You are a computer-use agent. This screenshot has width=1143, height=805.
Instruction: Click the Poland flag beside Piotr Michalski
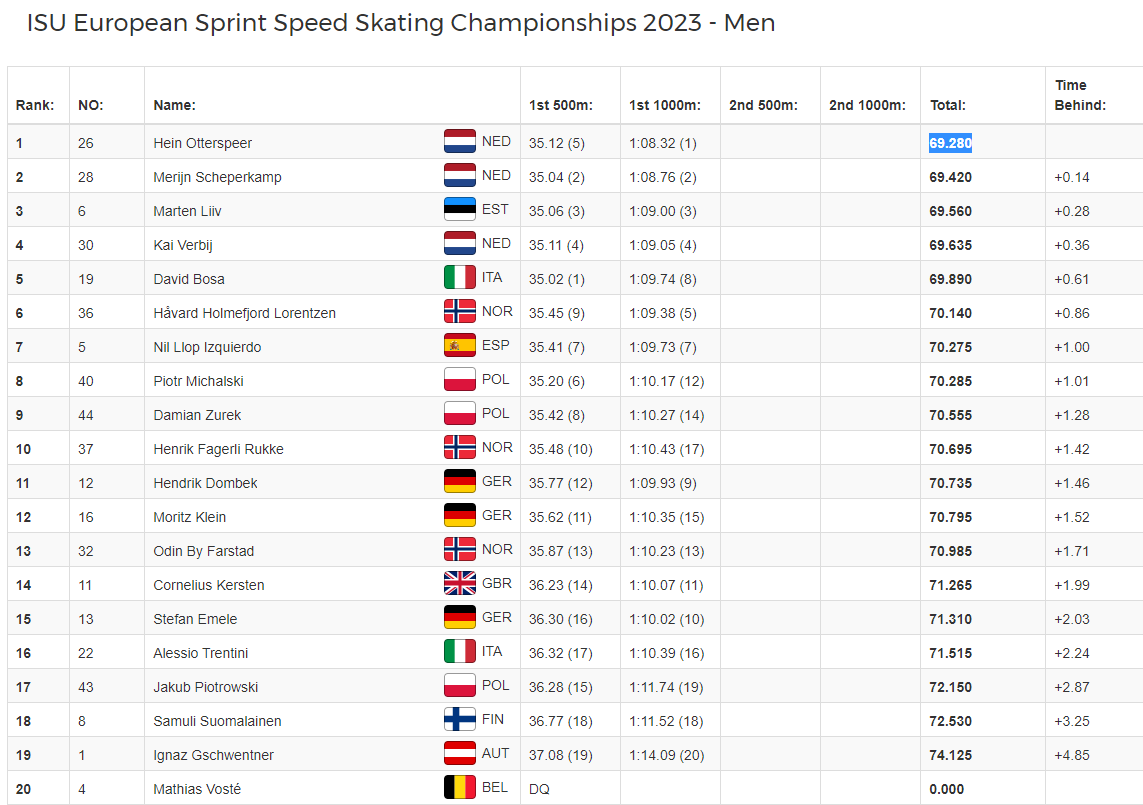460,380
